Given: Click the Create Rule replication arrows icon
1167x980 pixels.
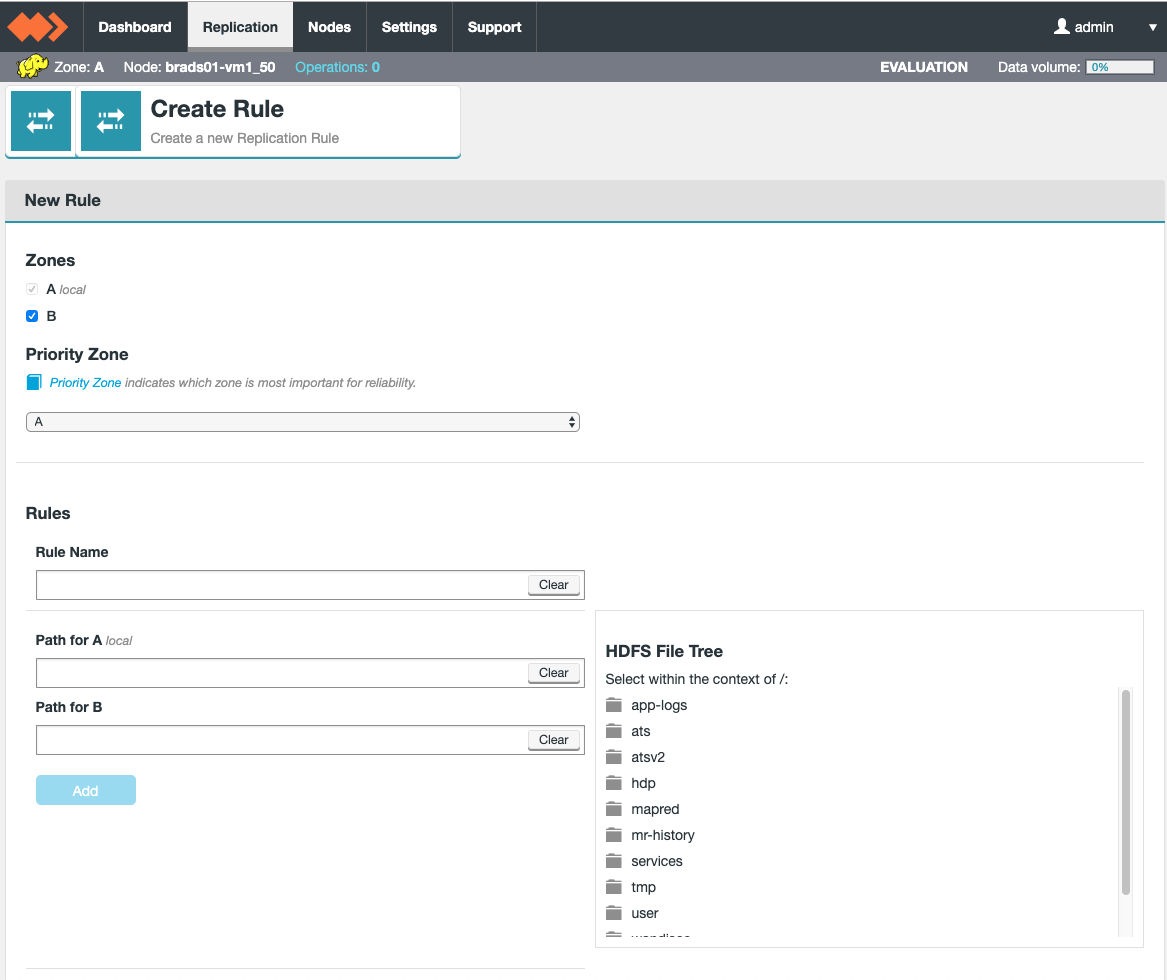Looking at the screenshot, I should click(110, 121).
